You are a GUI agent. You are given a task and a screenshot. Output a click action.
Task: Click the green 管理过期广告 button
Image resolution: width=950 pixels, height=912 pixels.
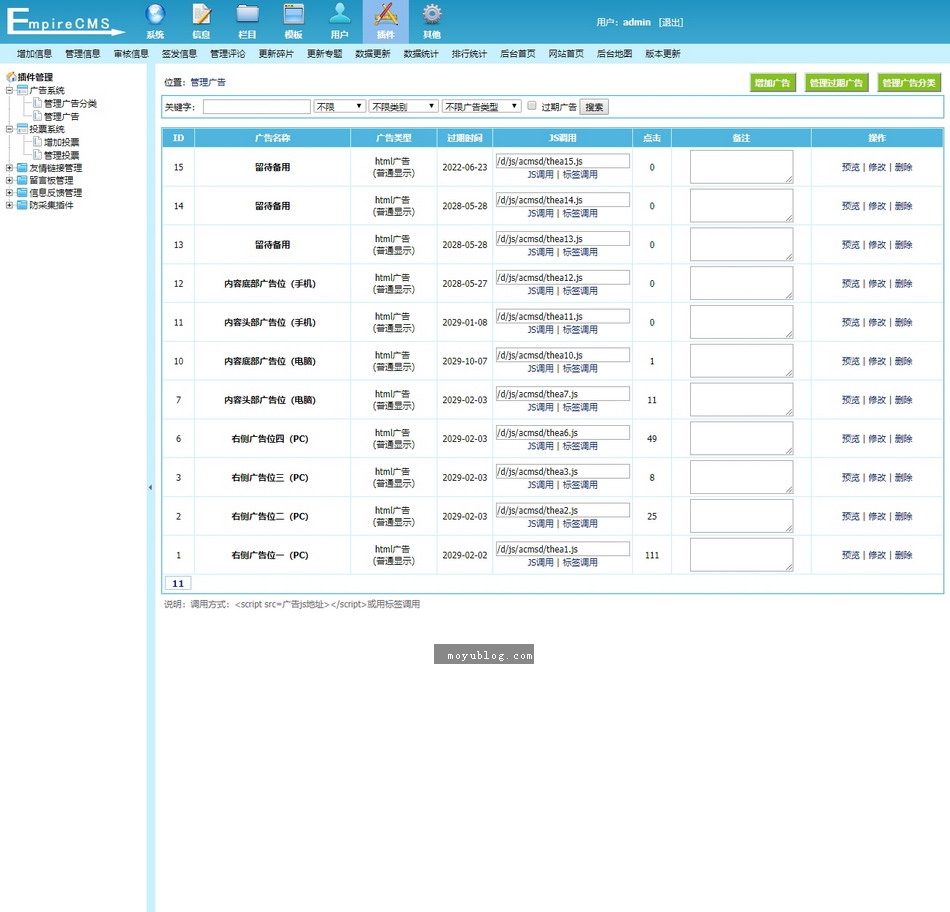[836, 83]
